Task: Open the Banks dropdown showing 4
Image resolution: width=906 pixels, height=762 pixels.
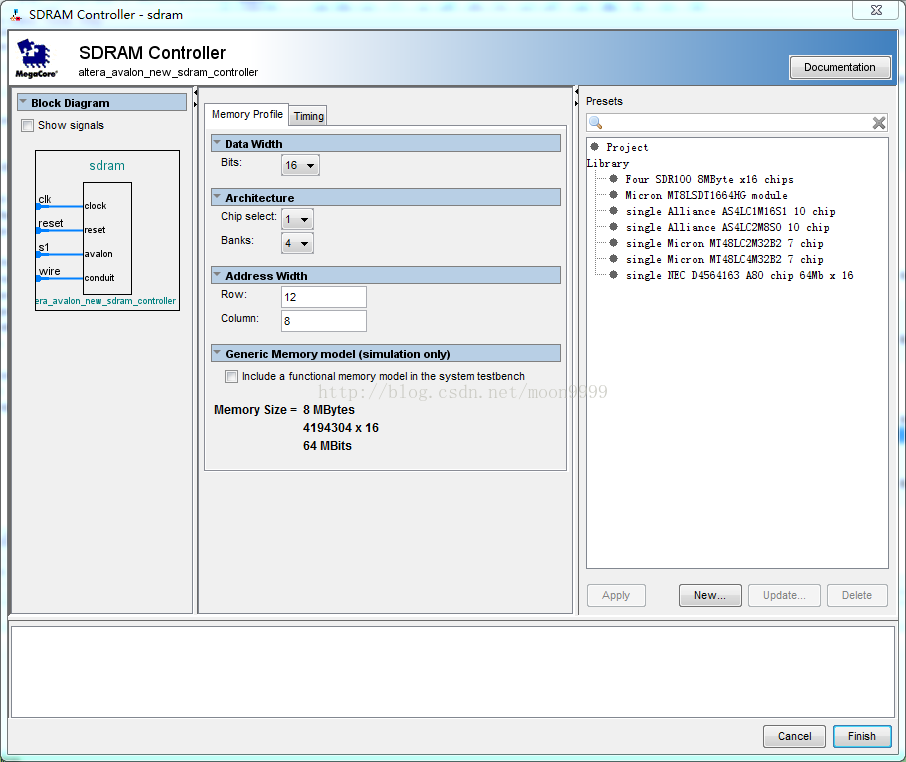Action: point(297,243)
